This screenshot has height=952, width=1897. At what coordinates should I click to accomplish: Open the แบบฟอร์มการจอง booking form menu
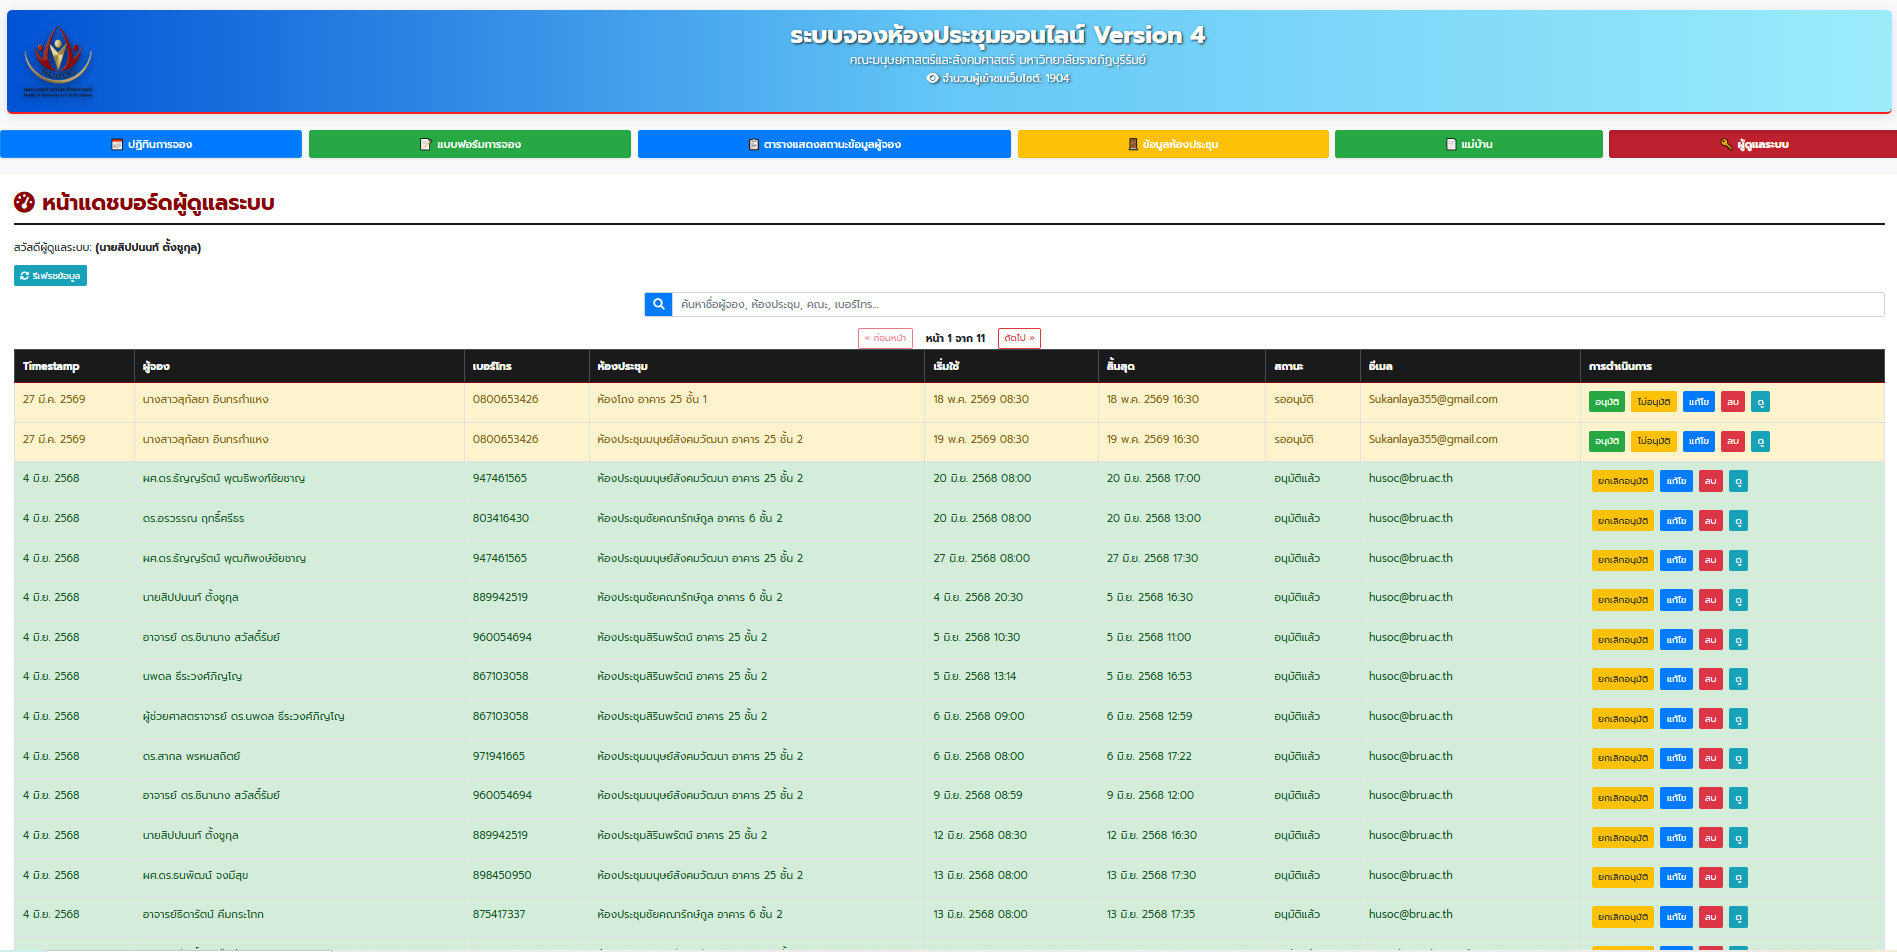(470, 144)
